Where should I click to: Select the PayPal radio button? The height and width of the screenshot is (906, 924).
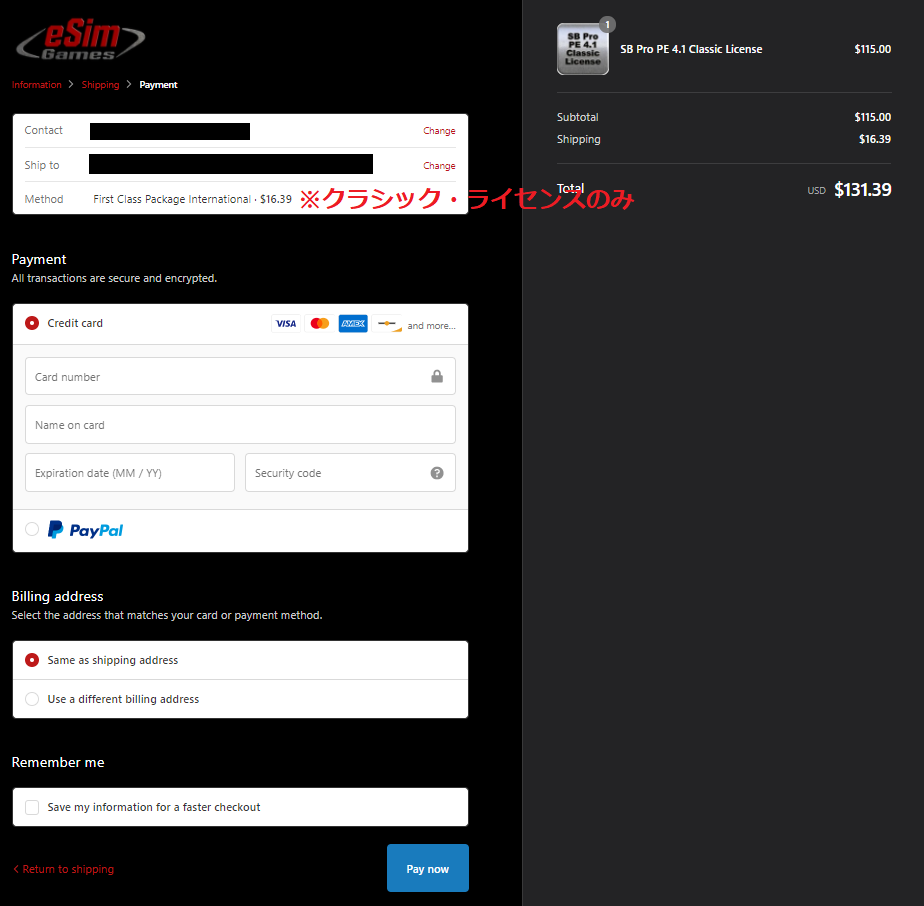[32, 529]
